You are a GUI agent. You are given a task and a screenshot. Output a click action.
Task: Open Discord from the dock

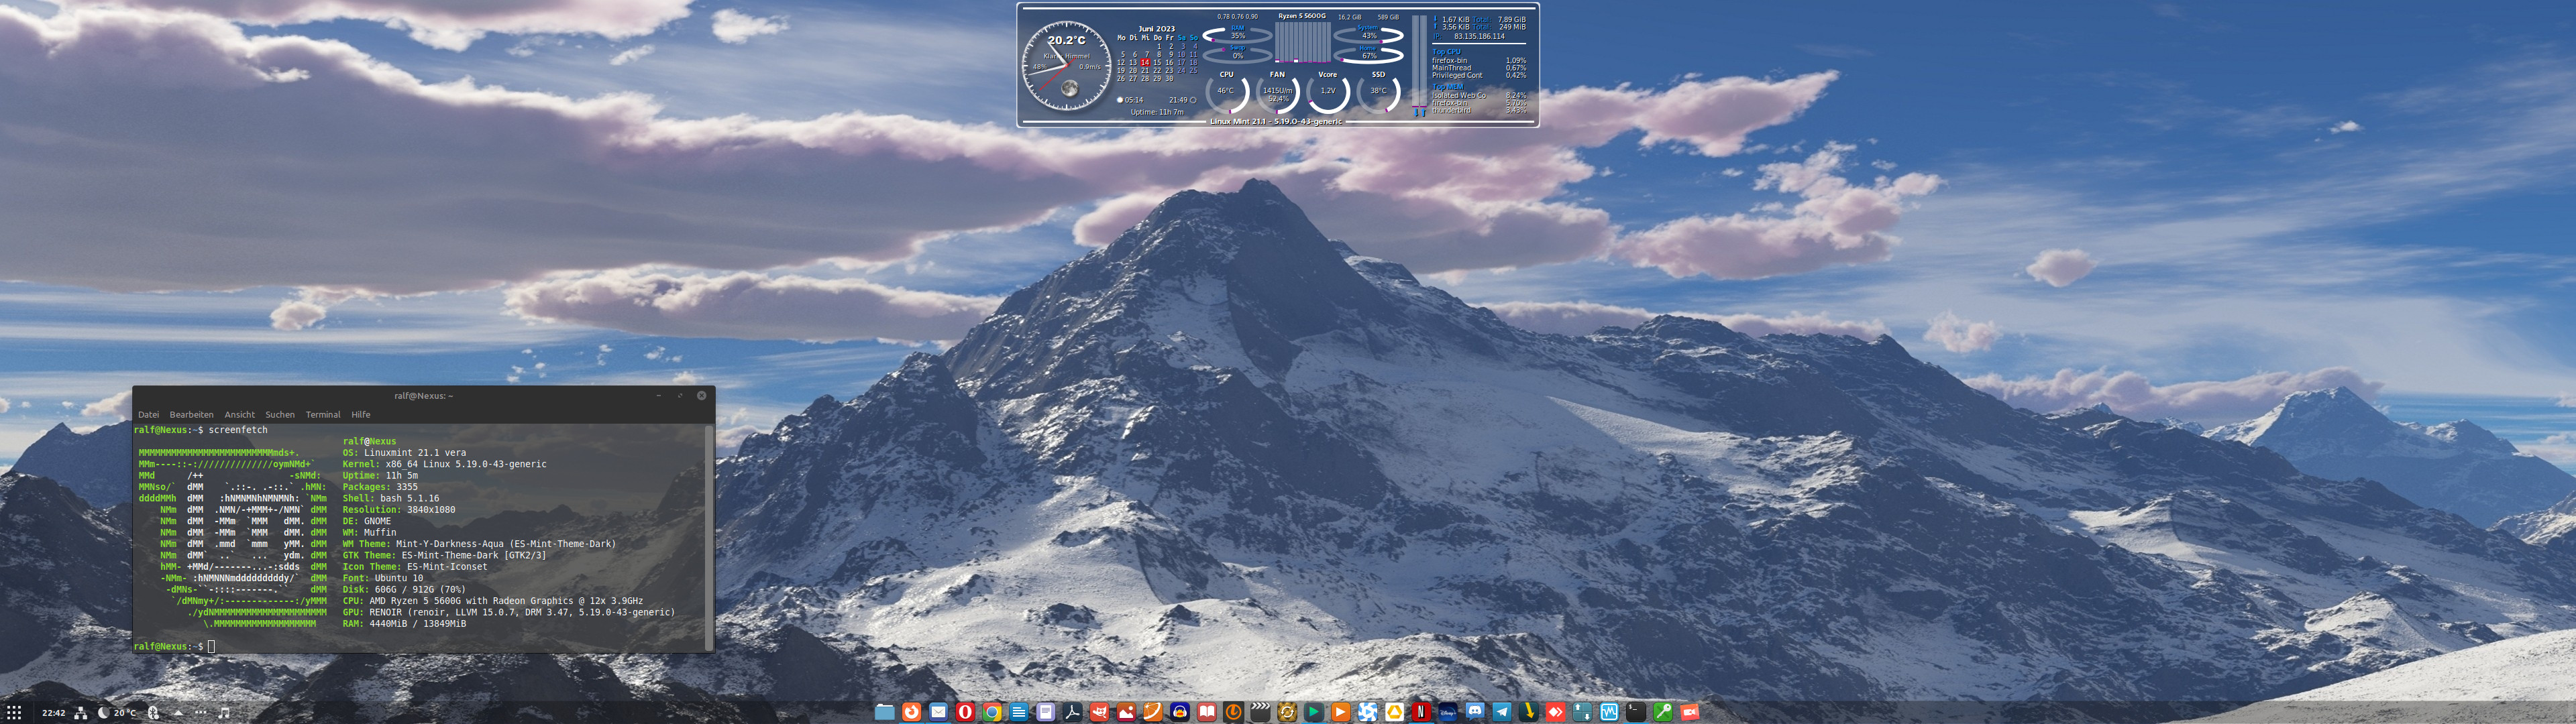click(x=1475, y=712)
